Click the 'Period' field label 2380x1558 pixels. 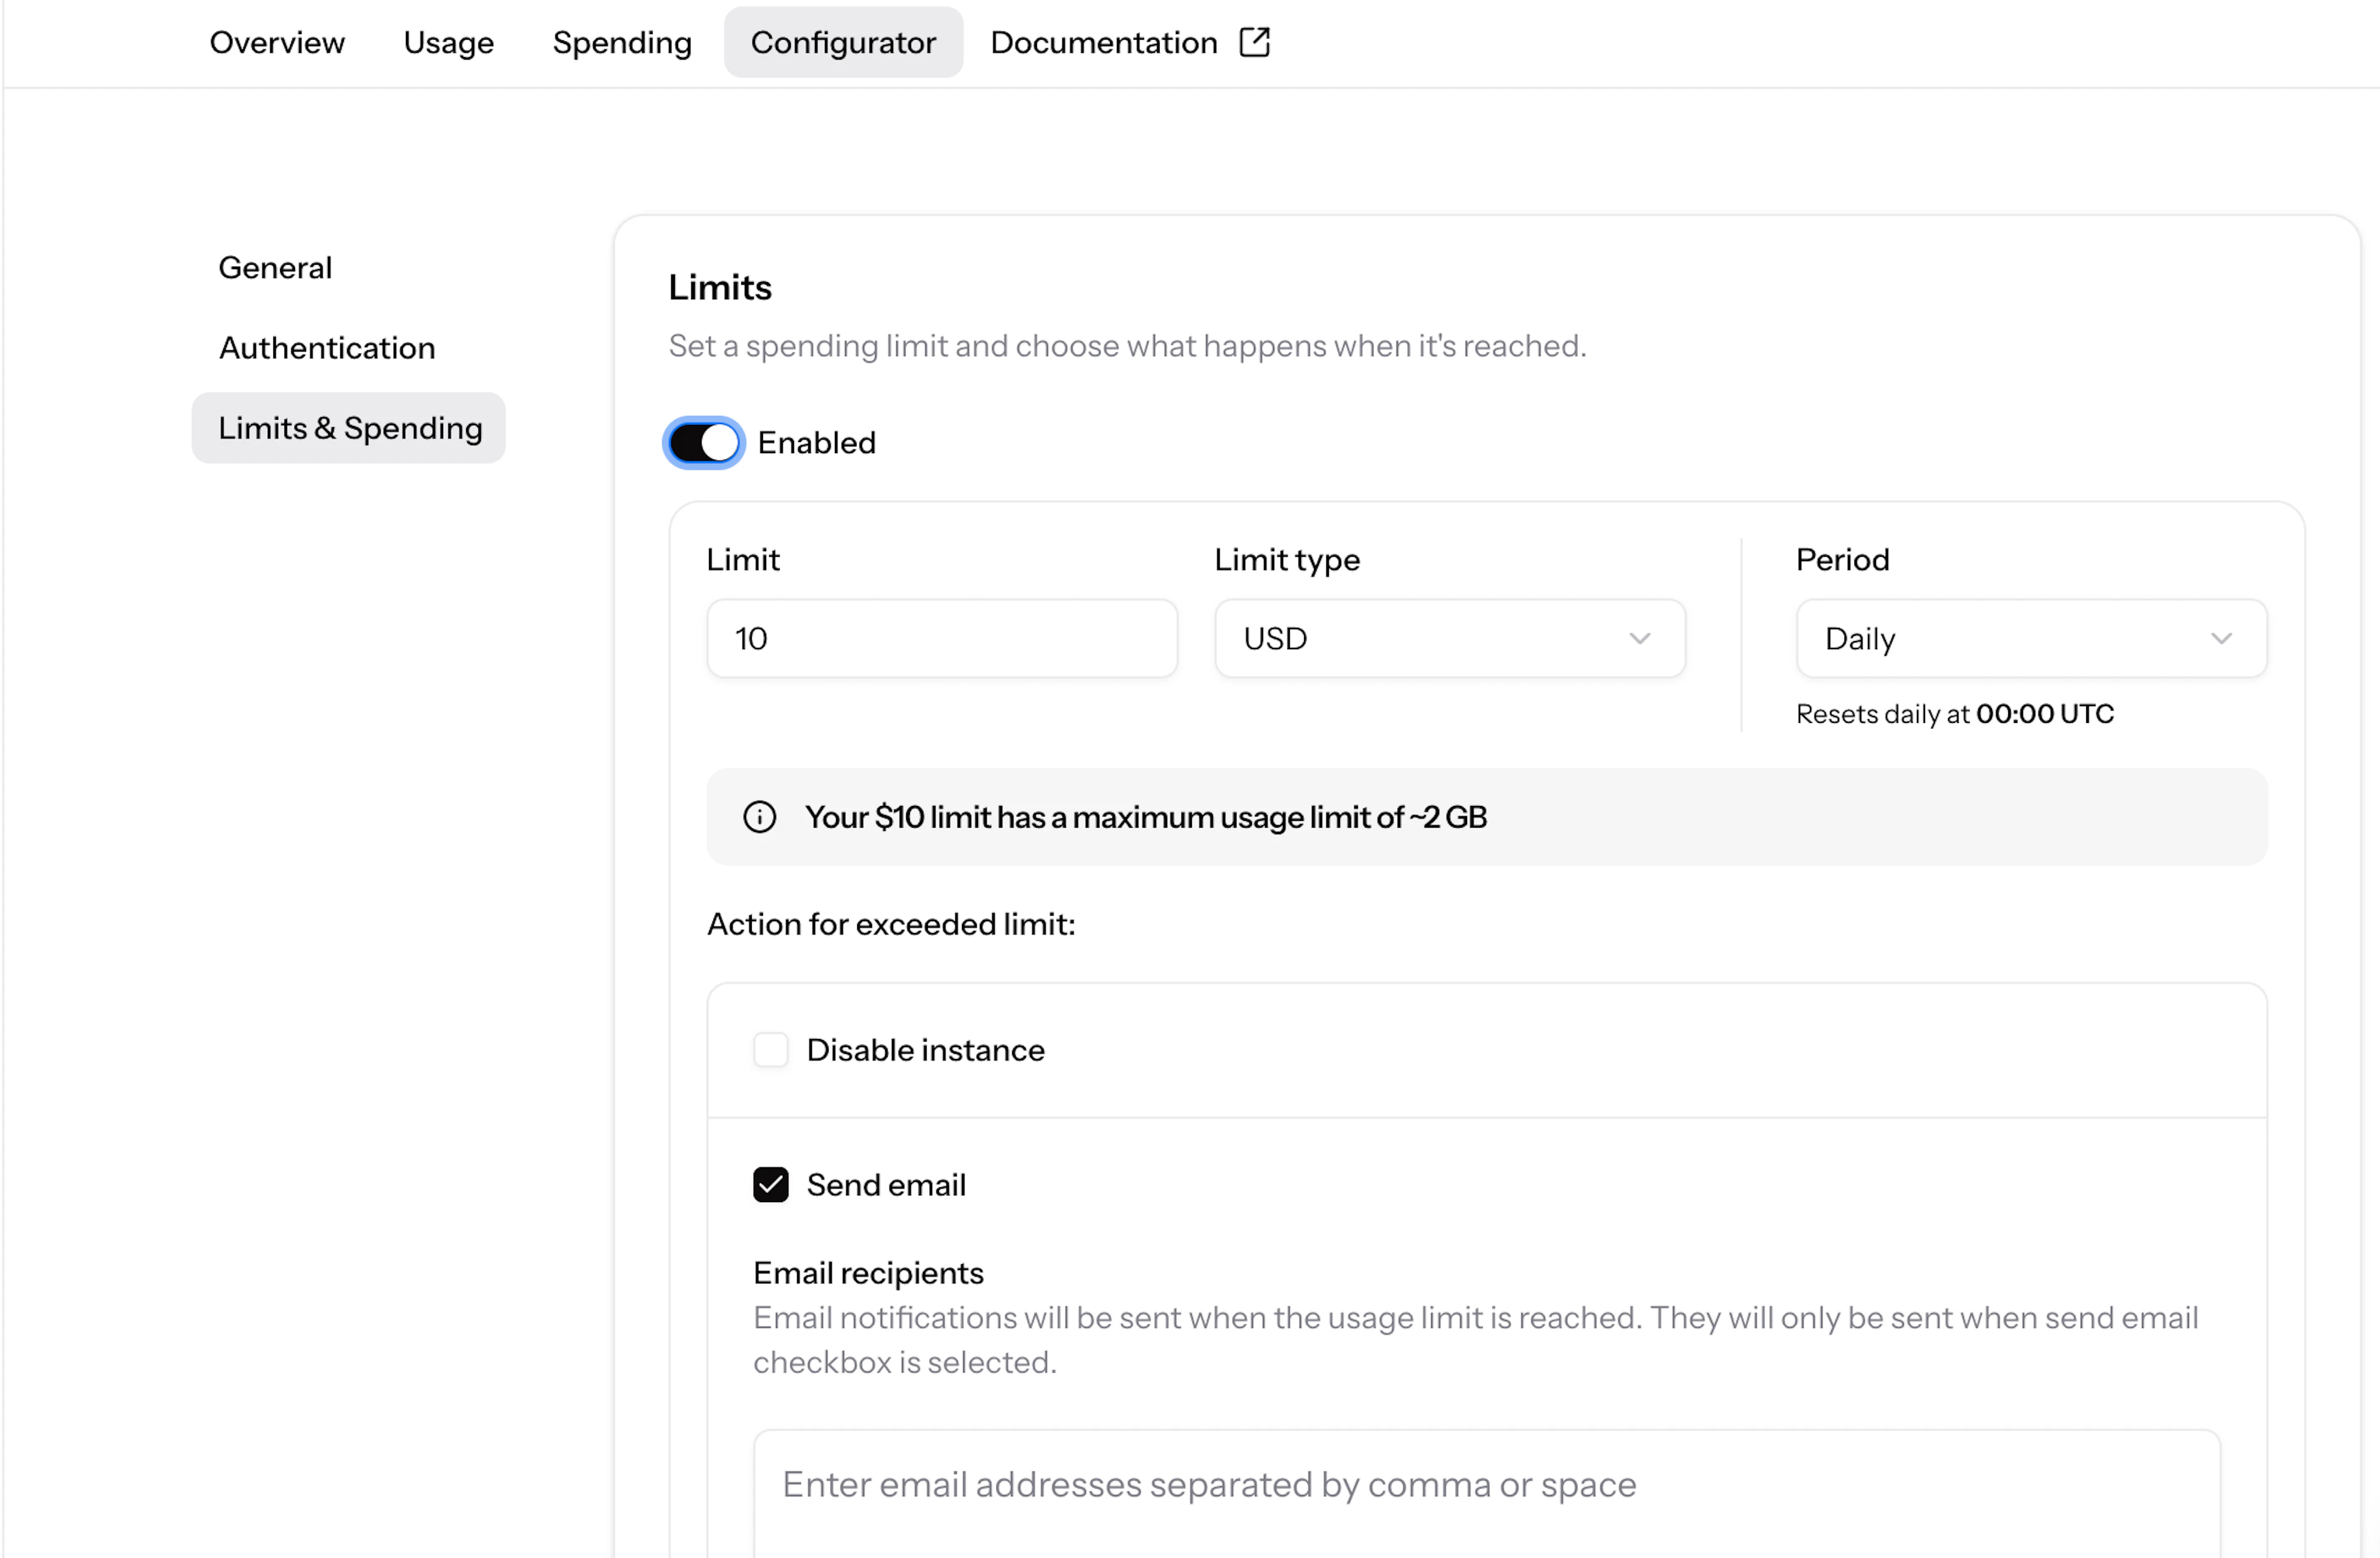tap(1842, 560)
